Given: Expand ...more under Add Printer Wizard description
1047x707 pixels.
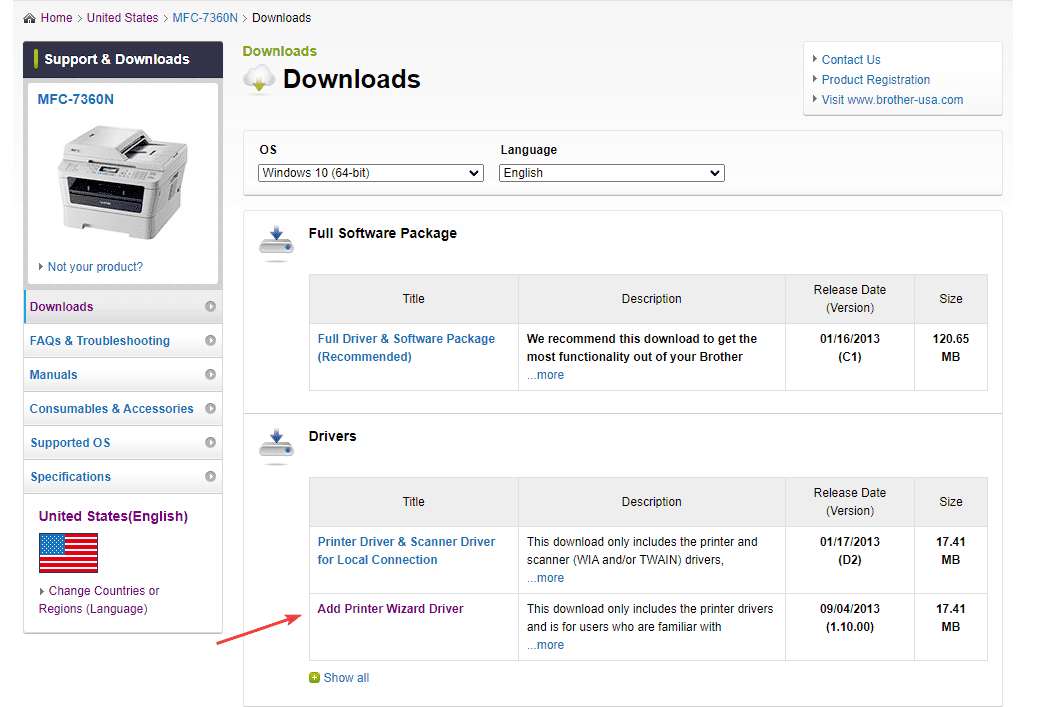Looking at the screenshot, I should point(545,645).
